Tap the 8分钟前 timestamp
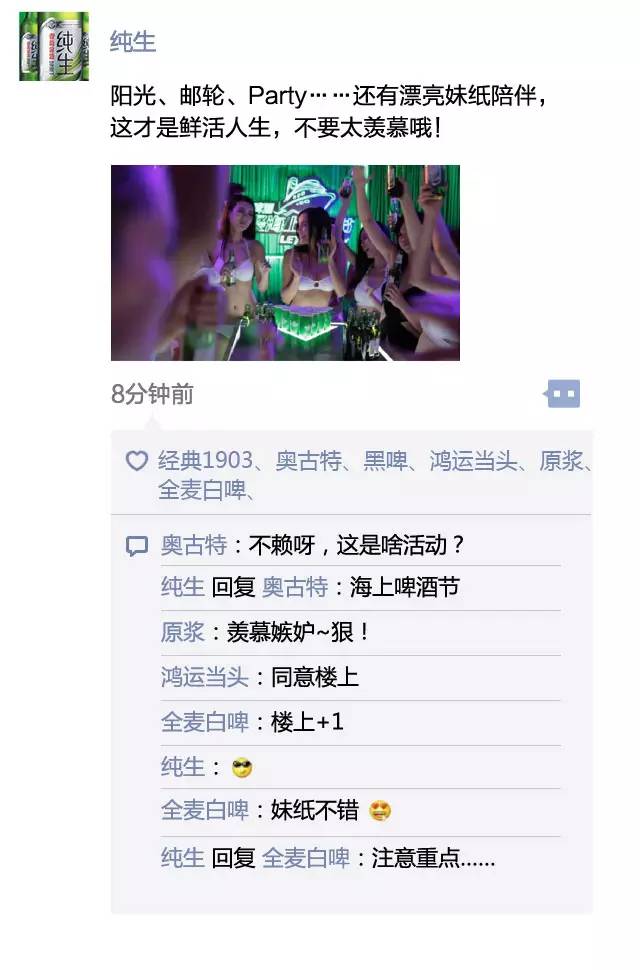640x970 pixels. (152, 394)
